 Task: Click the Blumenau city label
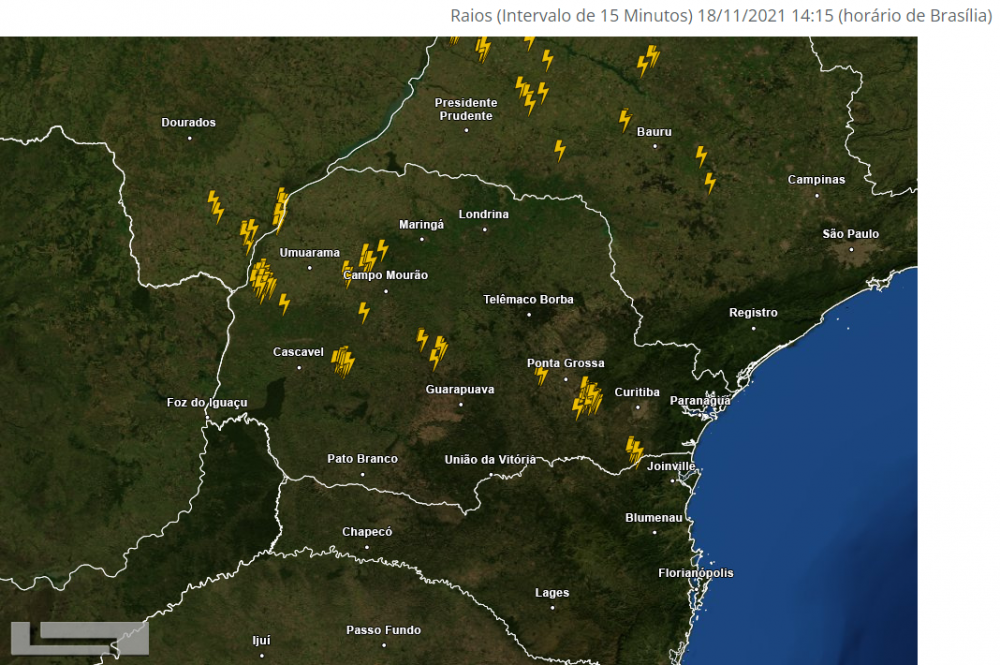tap(654, 518)
